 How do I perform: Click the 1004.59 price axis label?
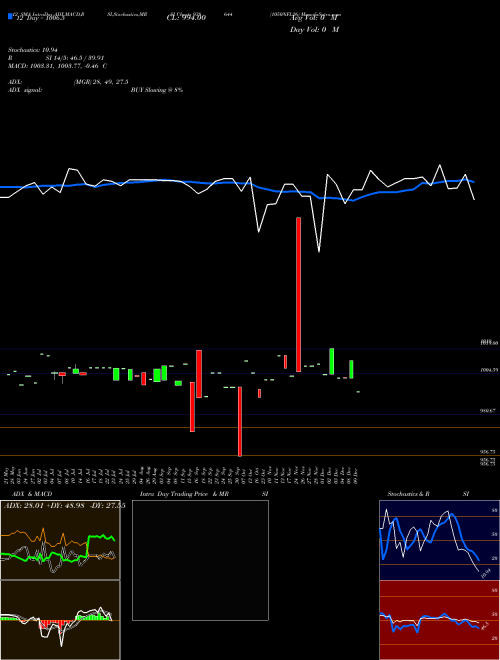489,370
